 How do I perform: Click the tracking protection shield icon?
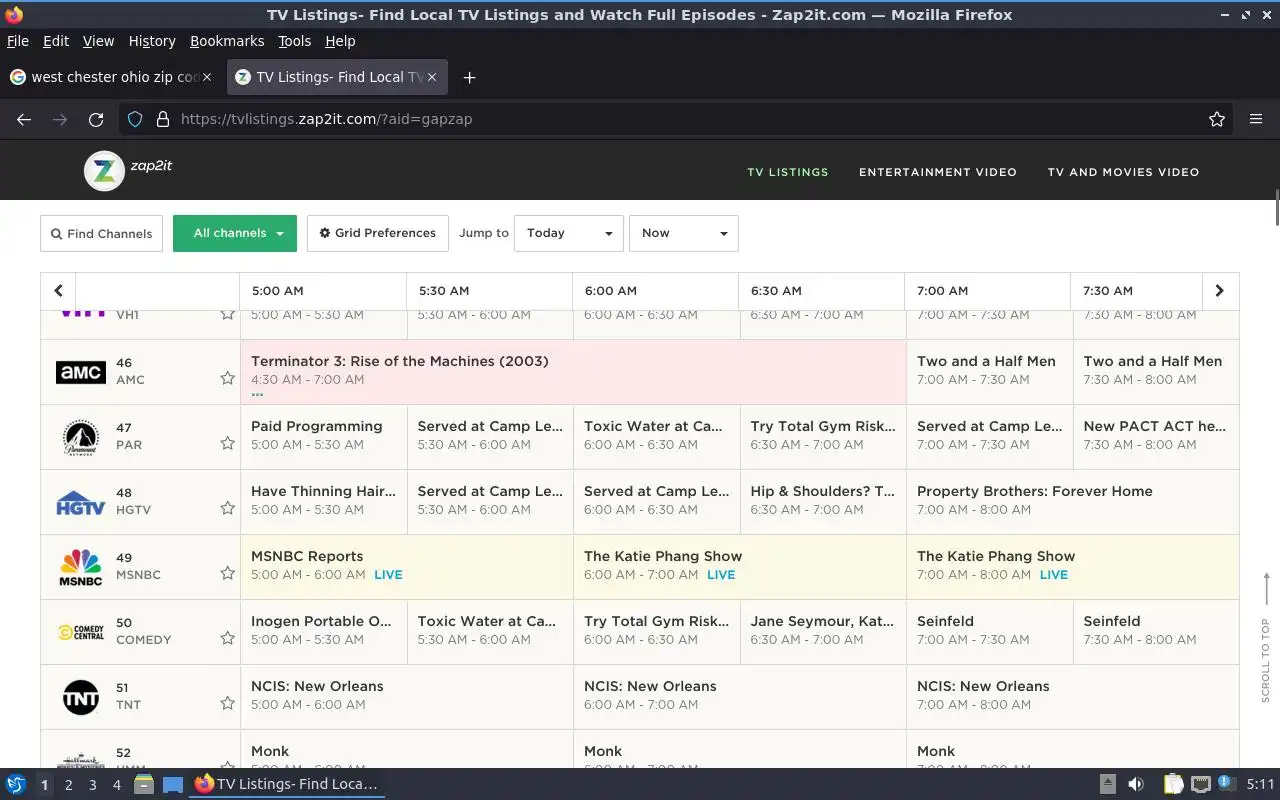[x=135, y=119]
